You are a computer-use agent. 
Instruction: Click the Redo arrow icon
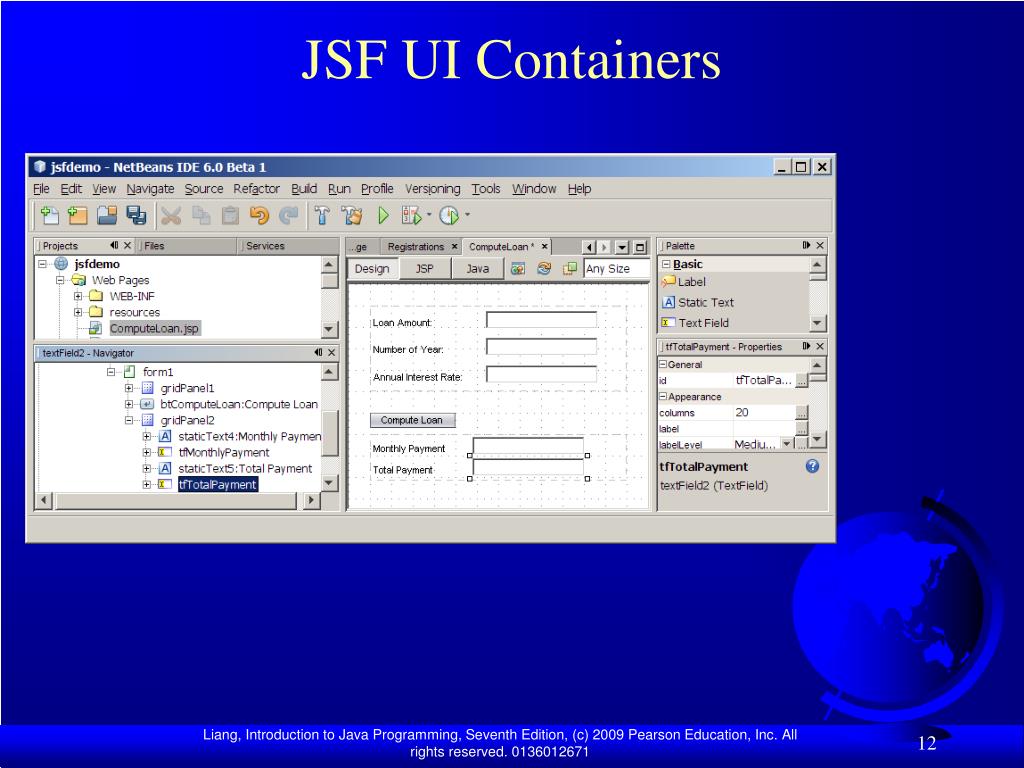click(x=288, y=215)
